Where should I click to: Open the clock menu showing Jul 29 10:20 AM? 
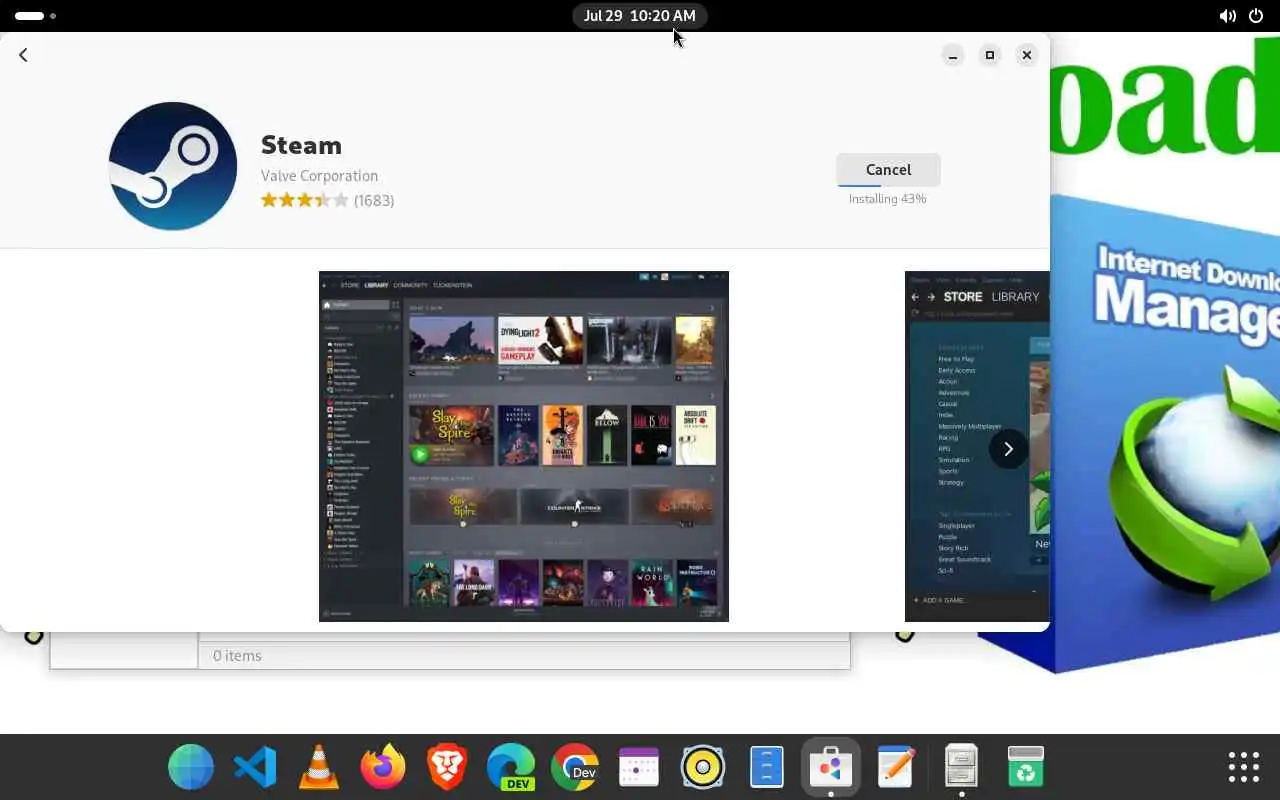click(x=640, y=16)
